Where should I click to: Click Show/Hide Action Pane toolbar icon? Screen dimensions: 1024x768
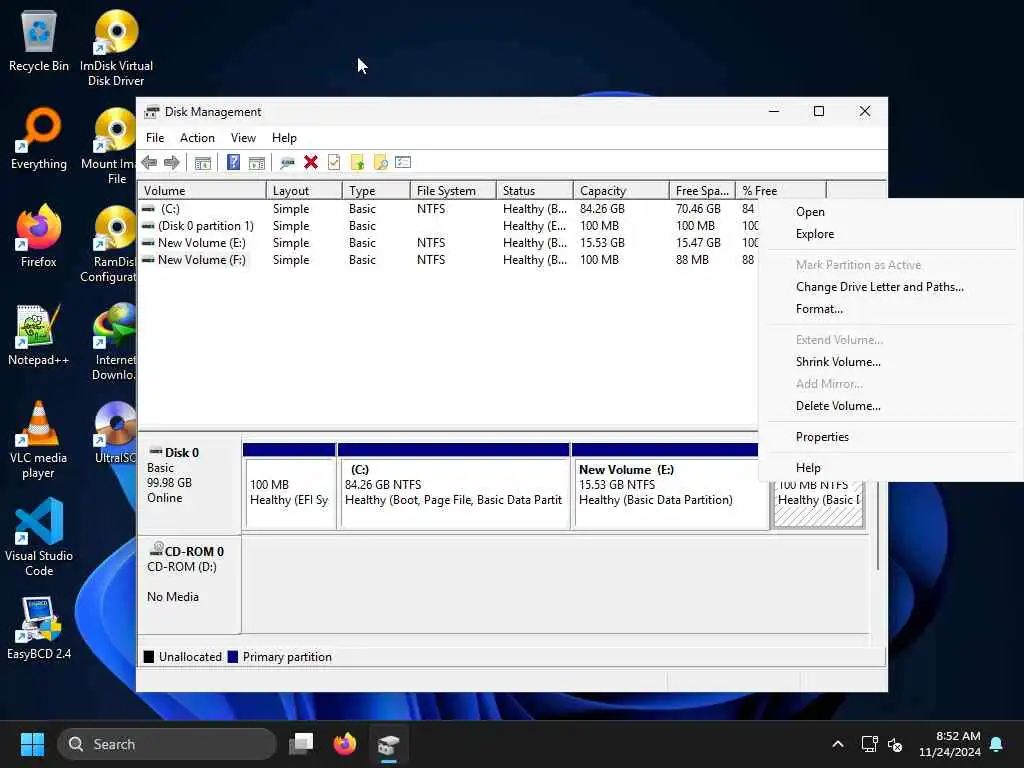[x=257, y=163]
